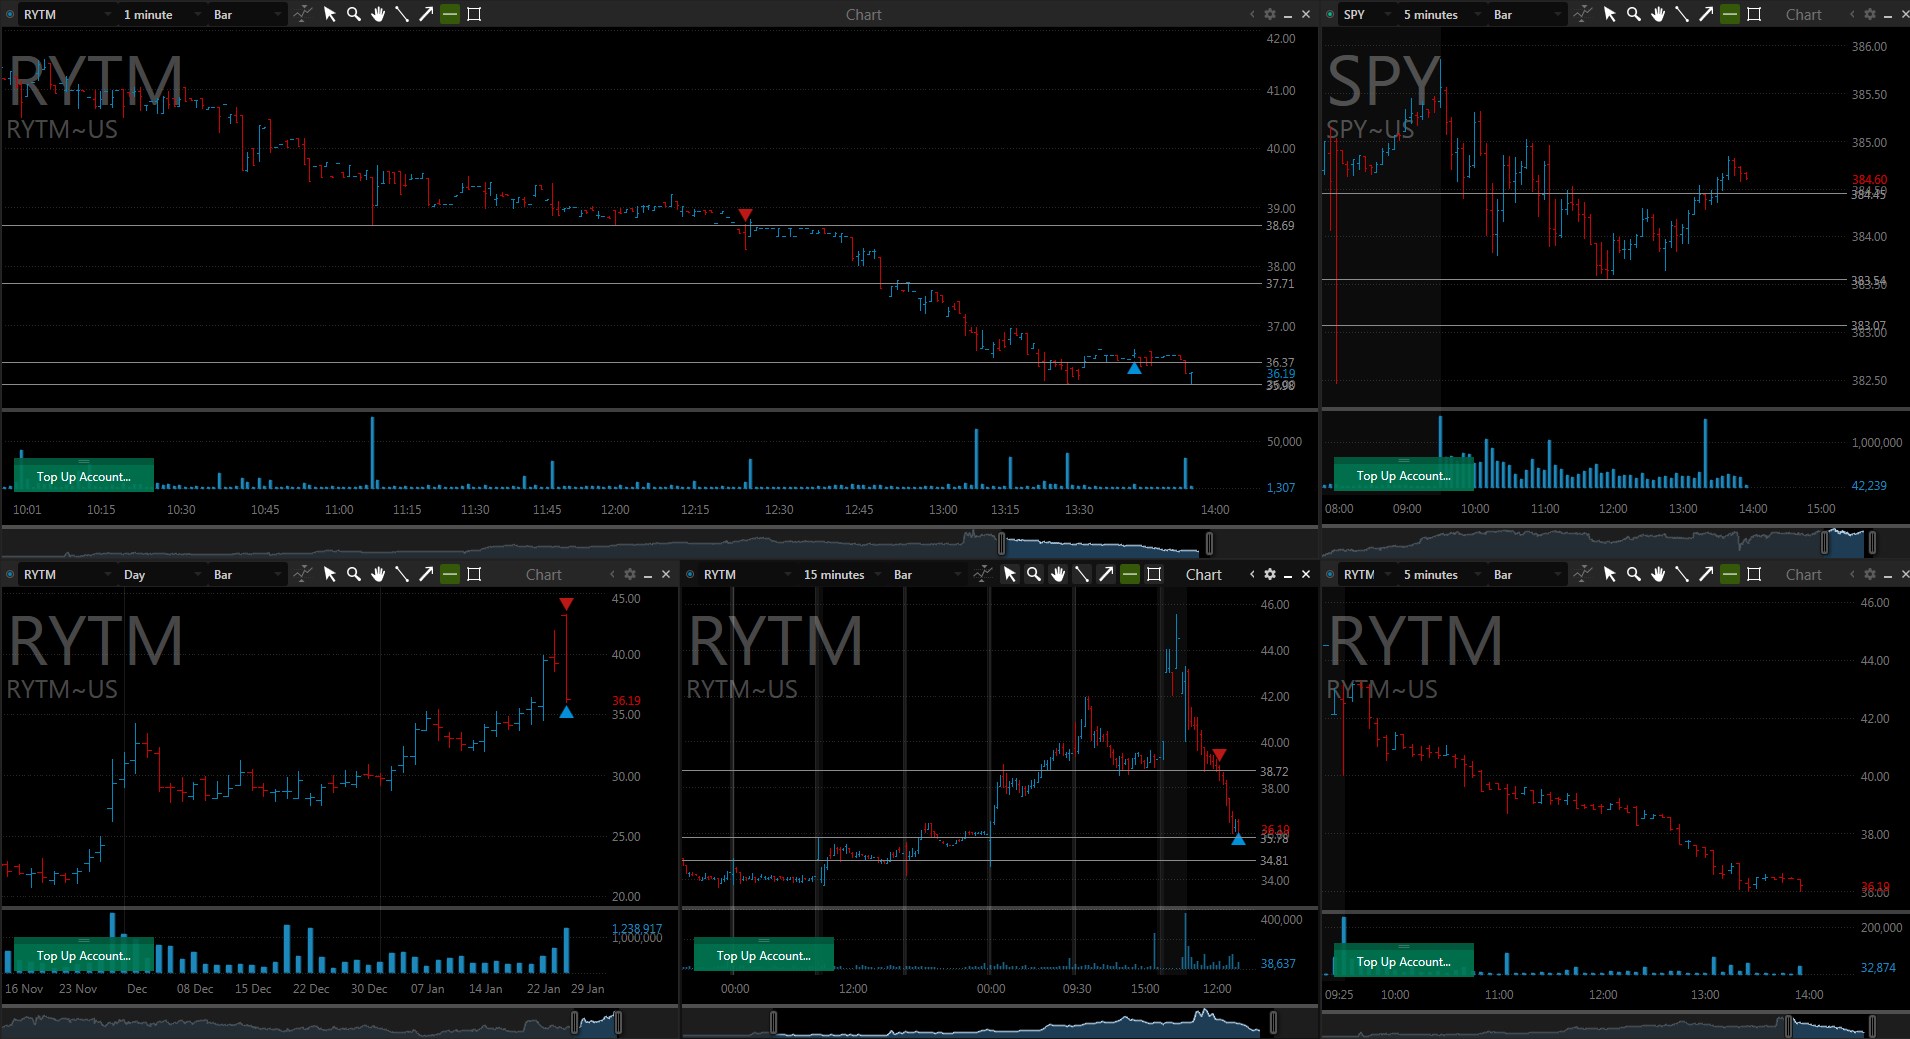
Task: Open settings gear of RYTM Day chart
Action: coord(630,574)
